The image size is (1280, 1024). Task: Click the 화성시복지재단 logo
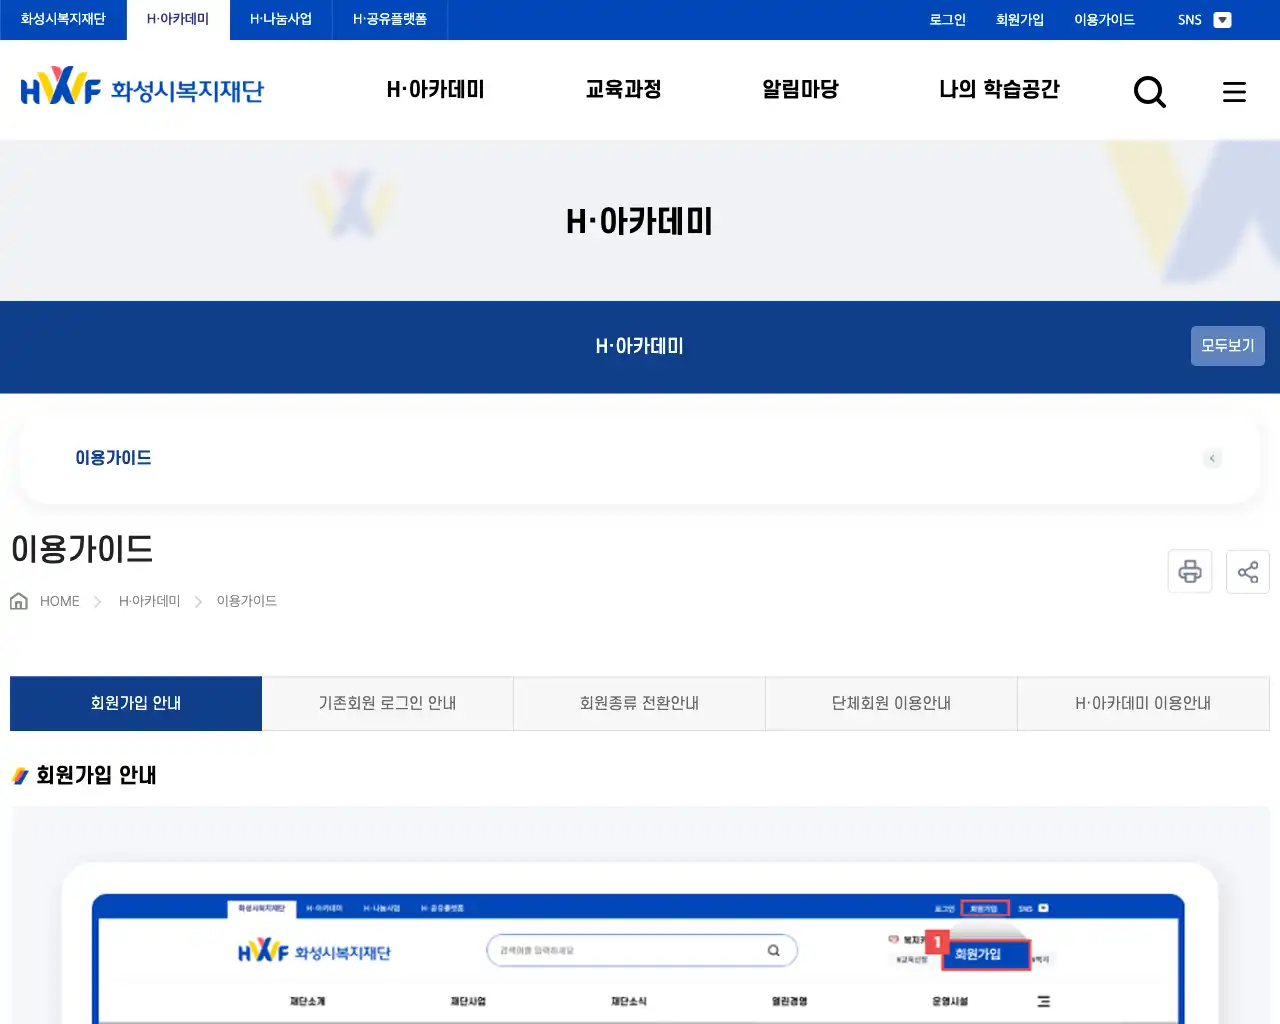(x=140, y=89)
